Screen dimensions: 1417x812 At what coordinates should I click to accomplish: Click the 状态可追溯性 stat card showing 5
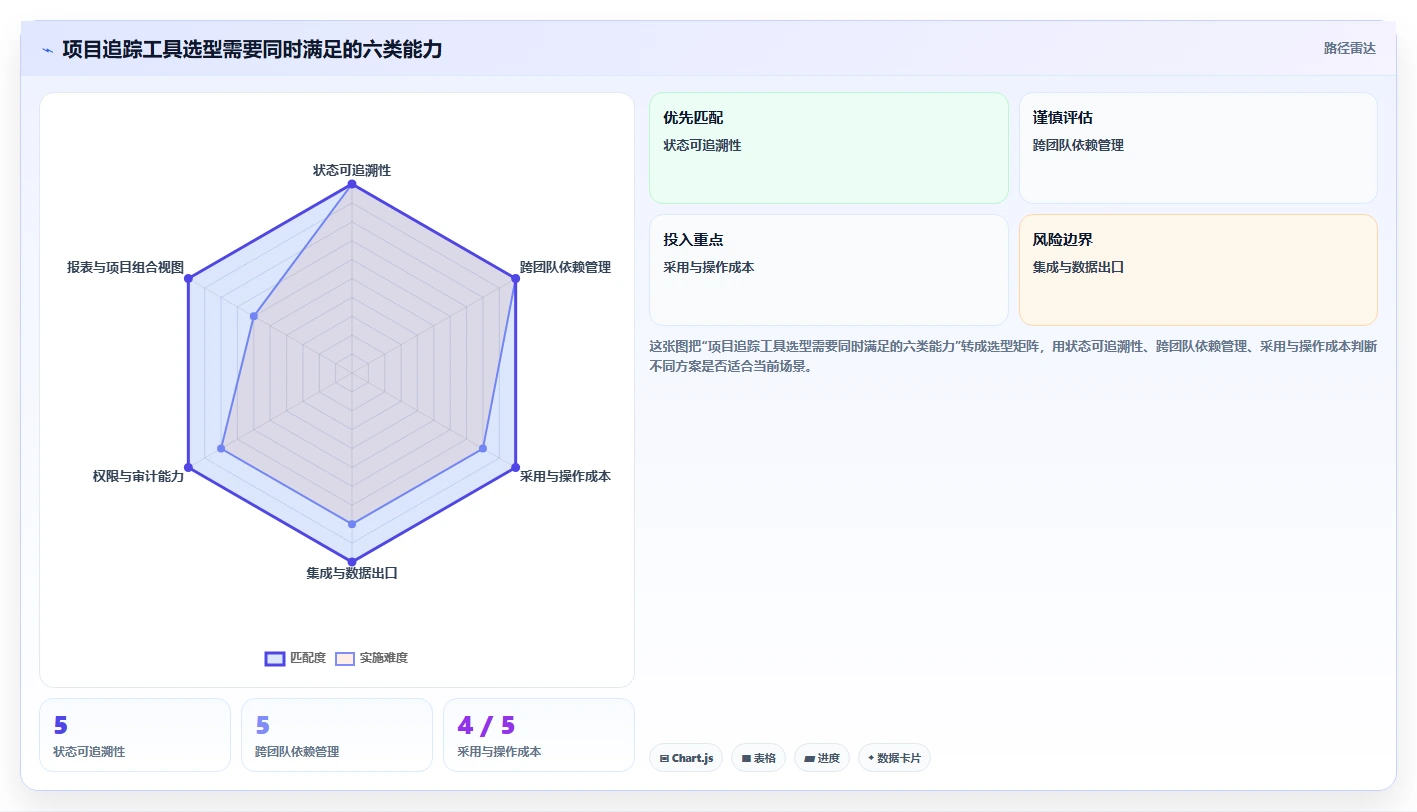point(135,735)
